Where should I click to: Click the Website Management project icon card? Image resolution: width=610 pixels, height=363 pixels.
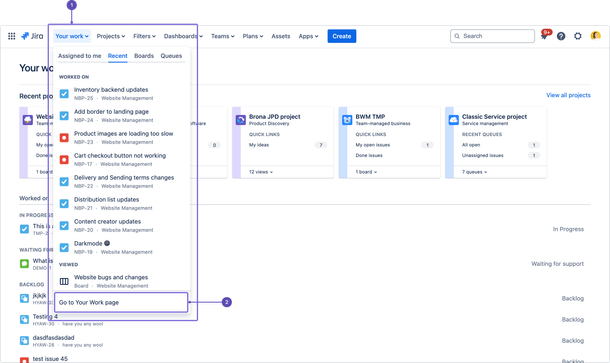pos(28,120)
